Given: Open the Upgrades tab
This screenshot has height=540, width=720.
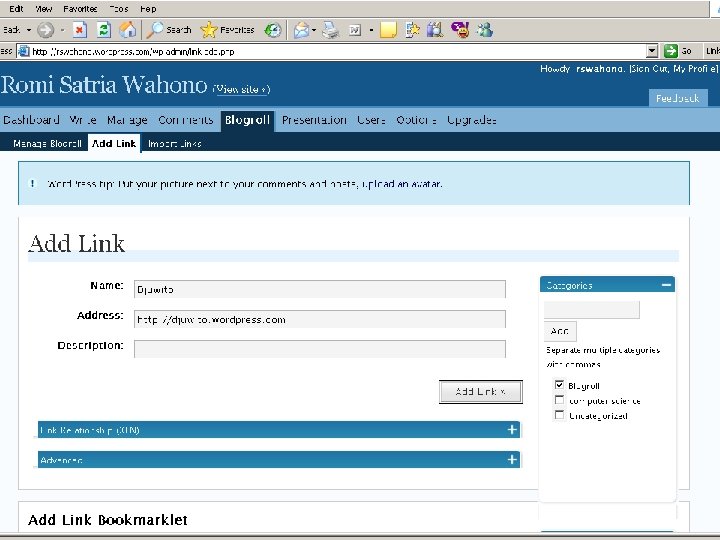Looking at the screenshot, I should 472,120.
